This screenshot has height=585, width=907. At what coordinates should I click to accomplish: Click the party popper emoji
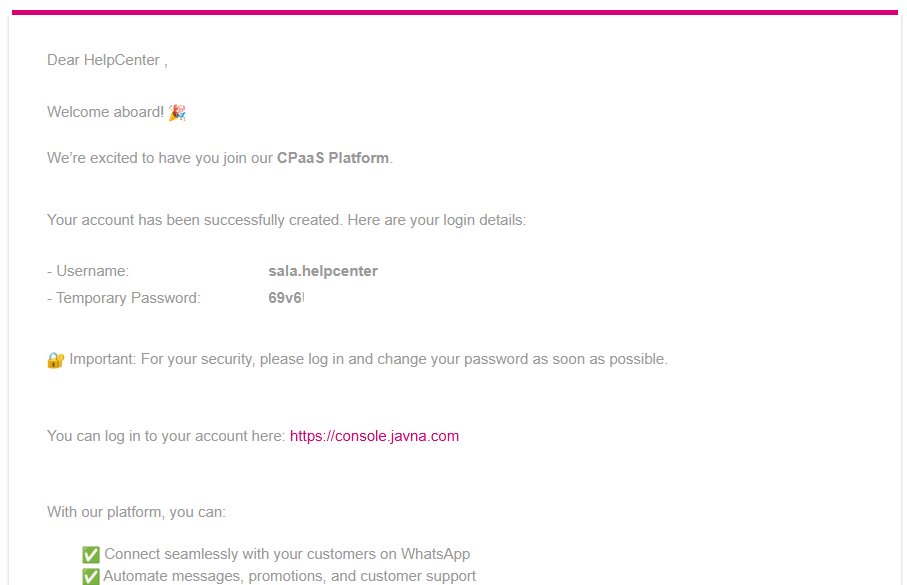click(x=177, y=112)
